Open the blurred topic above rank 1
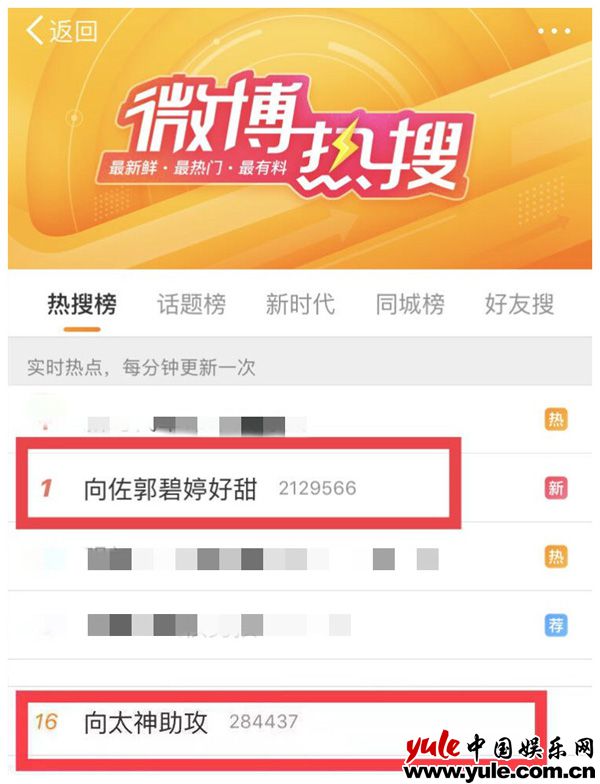Viewport: 600px width, 784px height. pos(300,419)
